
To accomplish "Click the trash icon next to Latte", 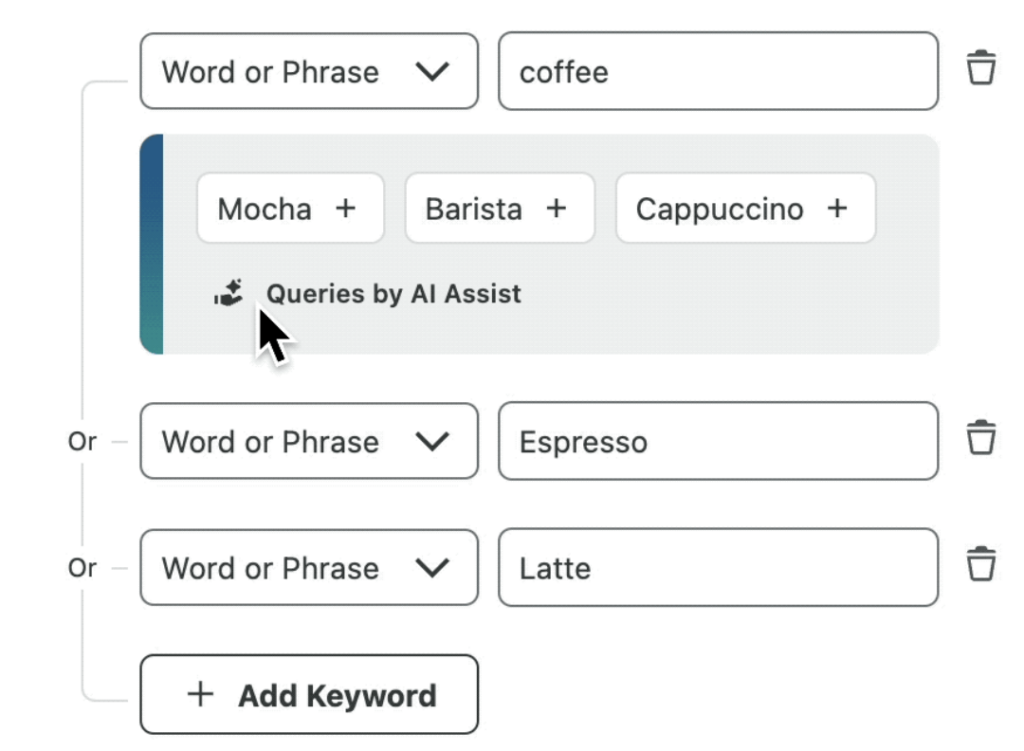I will [x=981, y=563].
